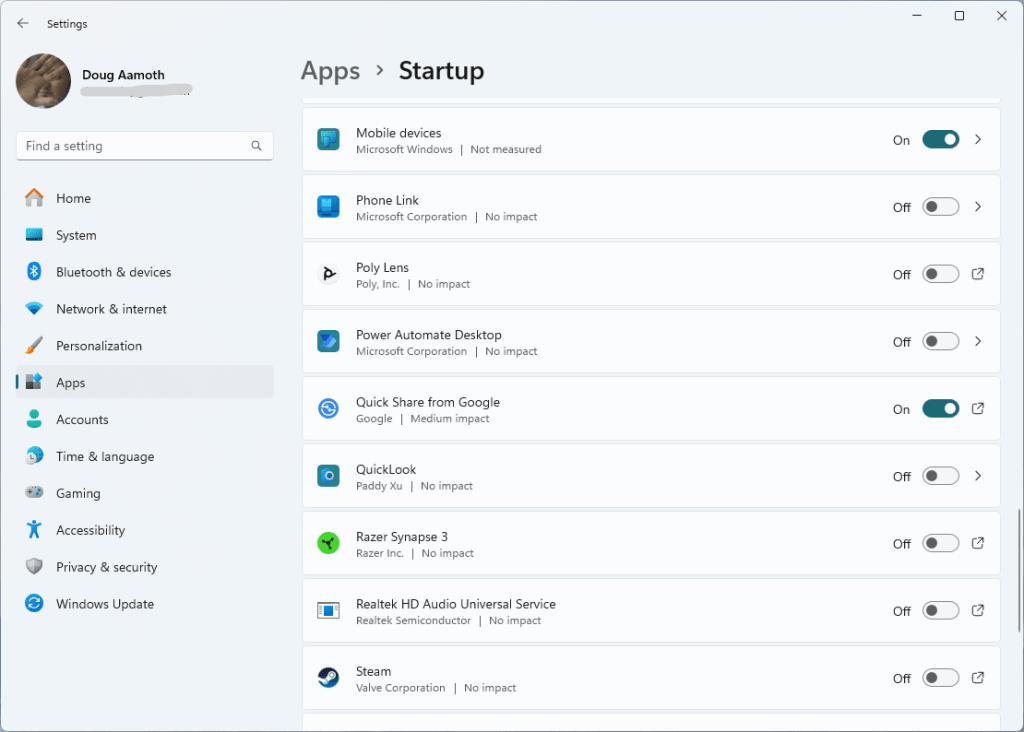
Task: Click the Poly Lens app icon
Action: click(x=328, y=274)
